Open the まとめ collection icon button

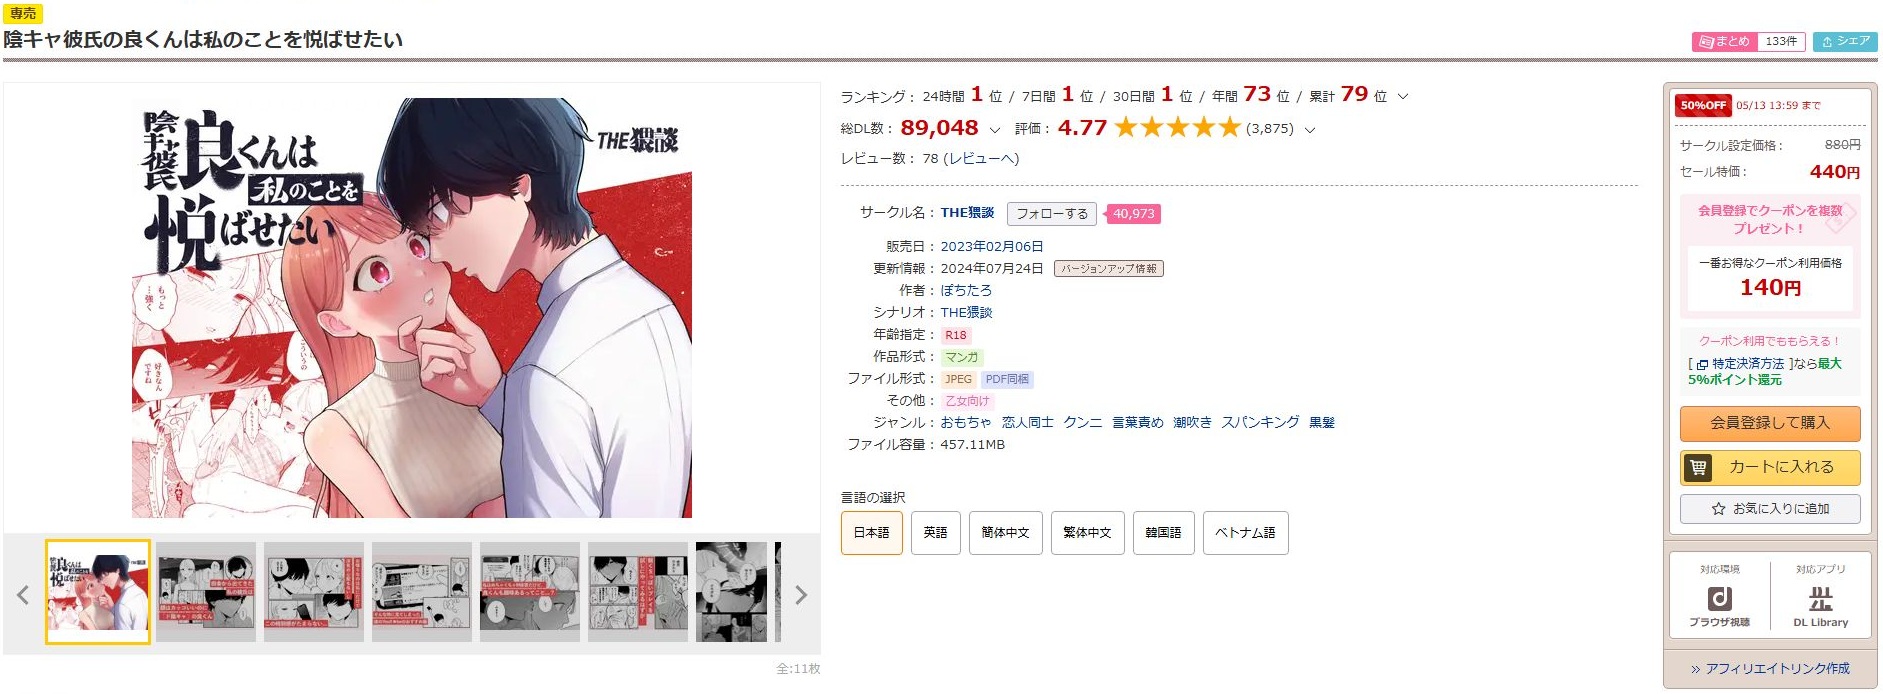[1723, 41]
